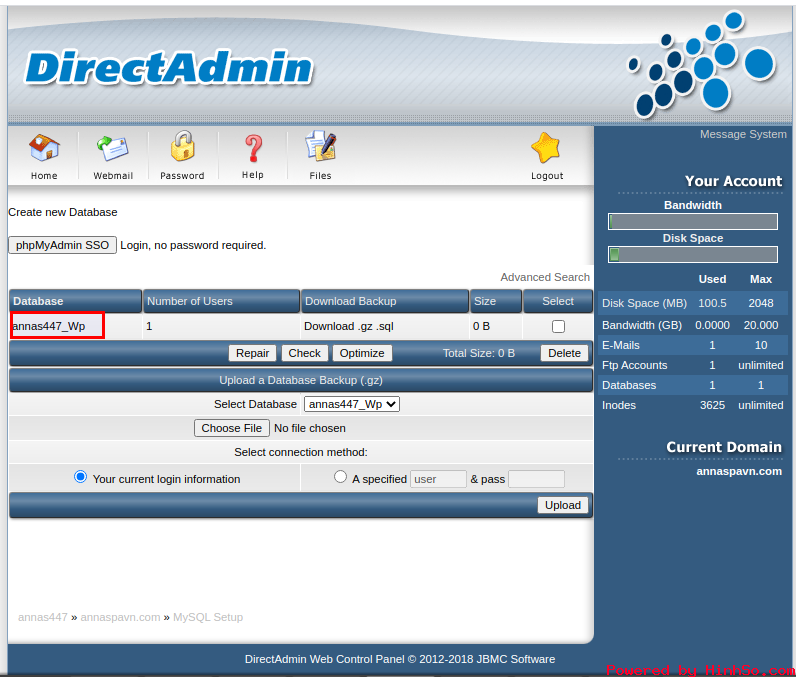Viewport: 796px width, 677px height.
Task: Open Create new Database link
Action: [62, 212]
